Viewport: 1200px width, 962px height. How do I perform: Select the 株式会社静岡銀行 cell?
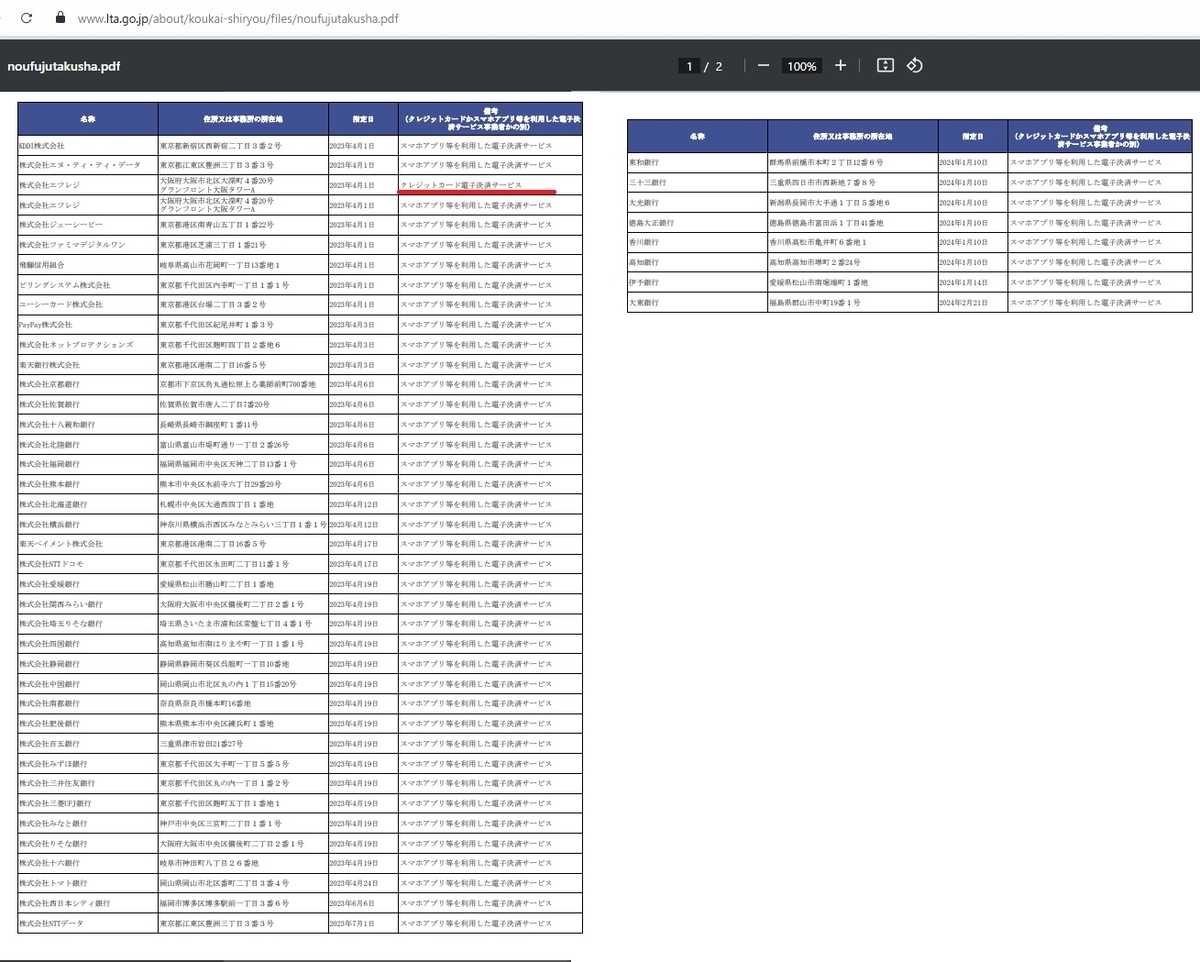point(88,664)
